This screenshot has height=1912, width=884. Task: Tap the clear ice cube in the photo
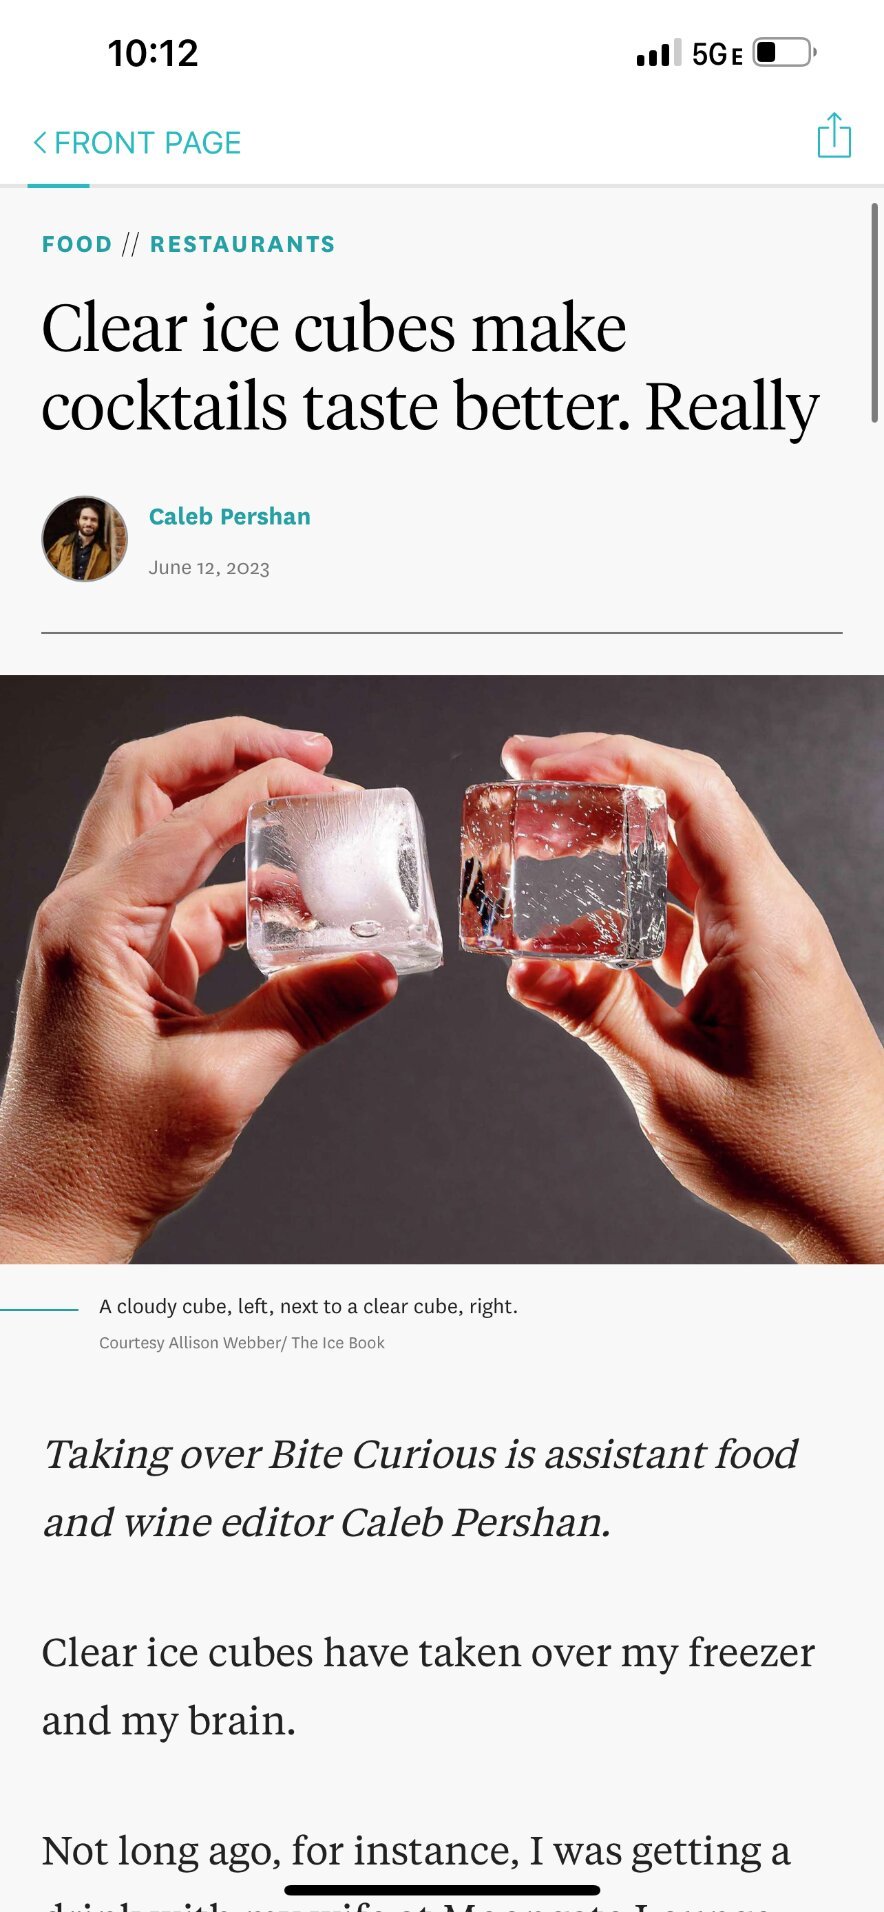(x=564, y=873)
